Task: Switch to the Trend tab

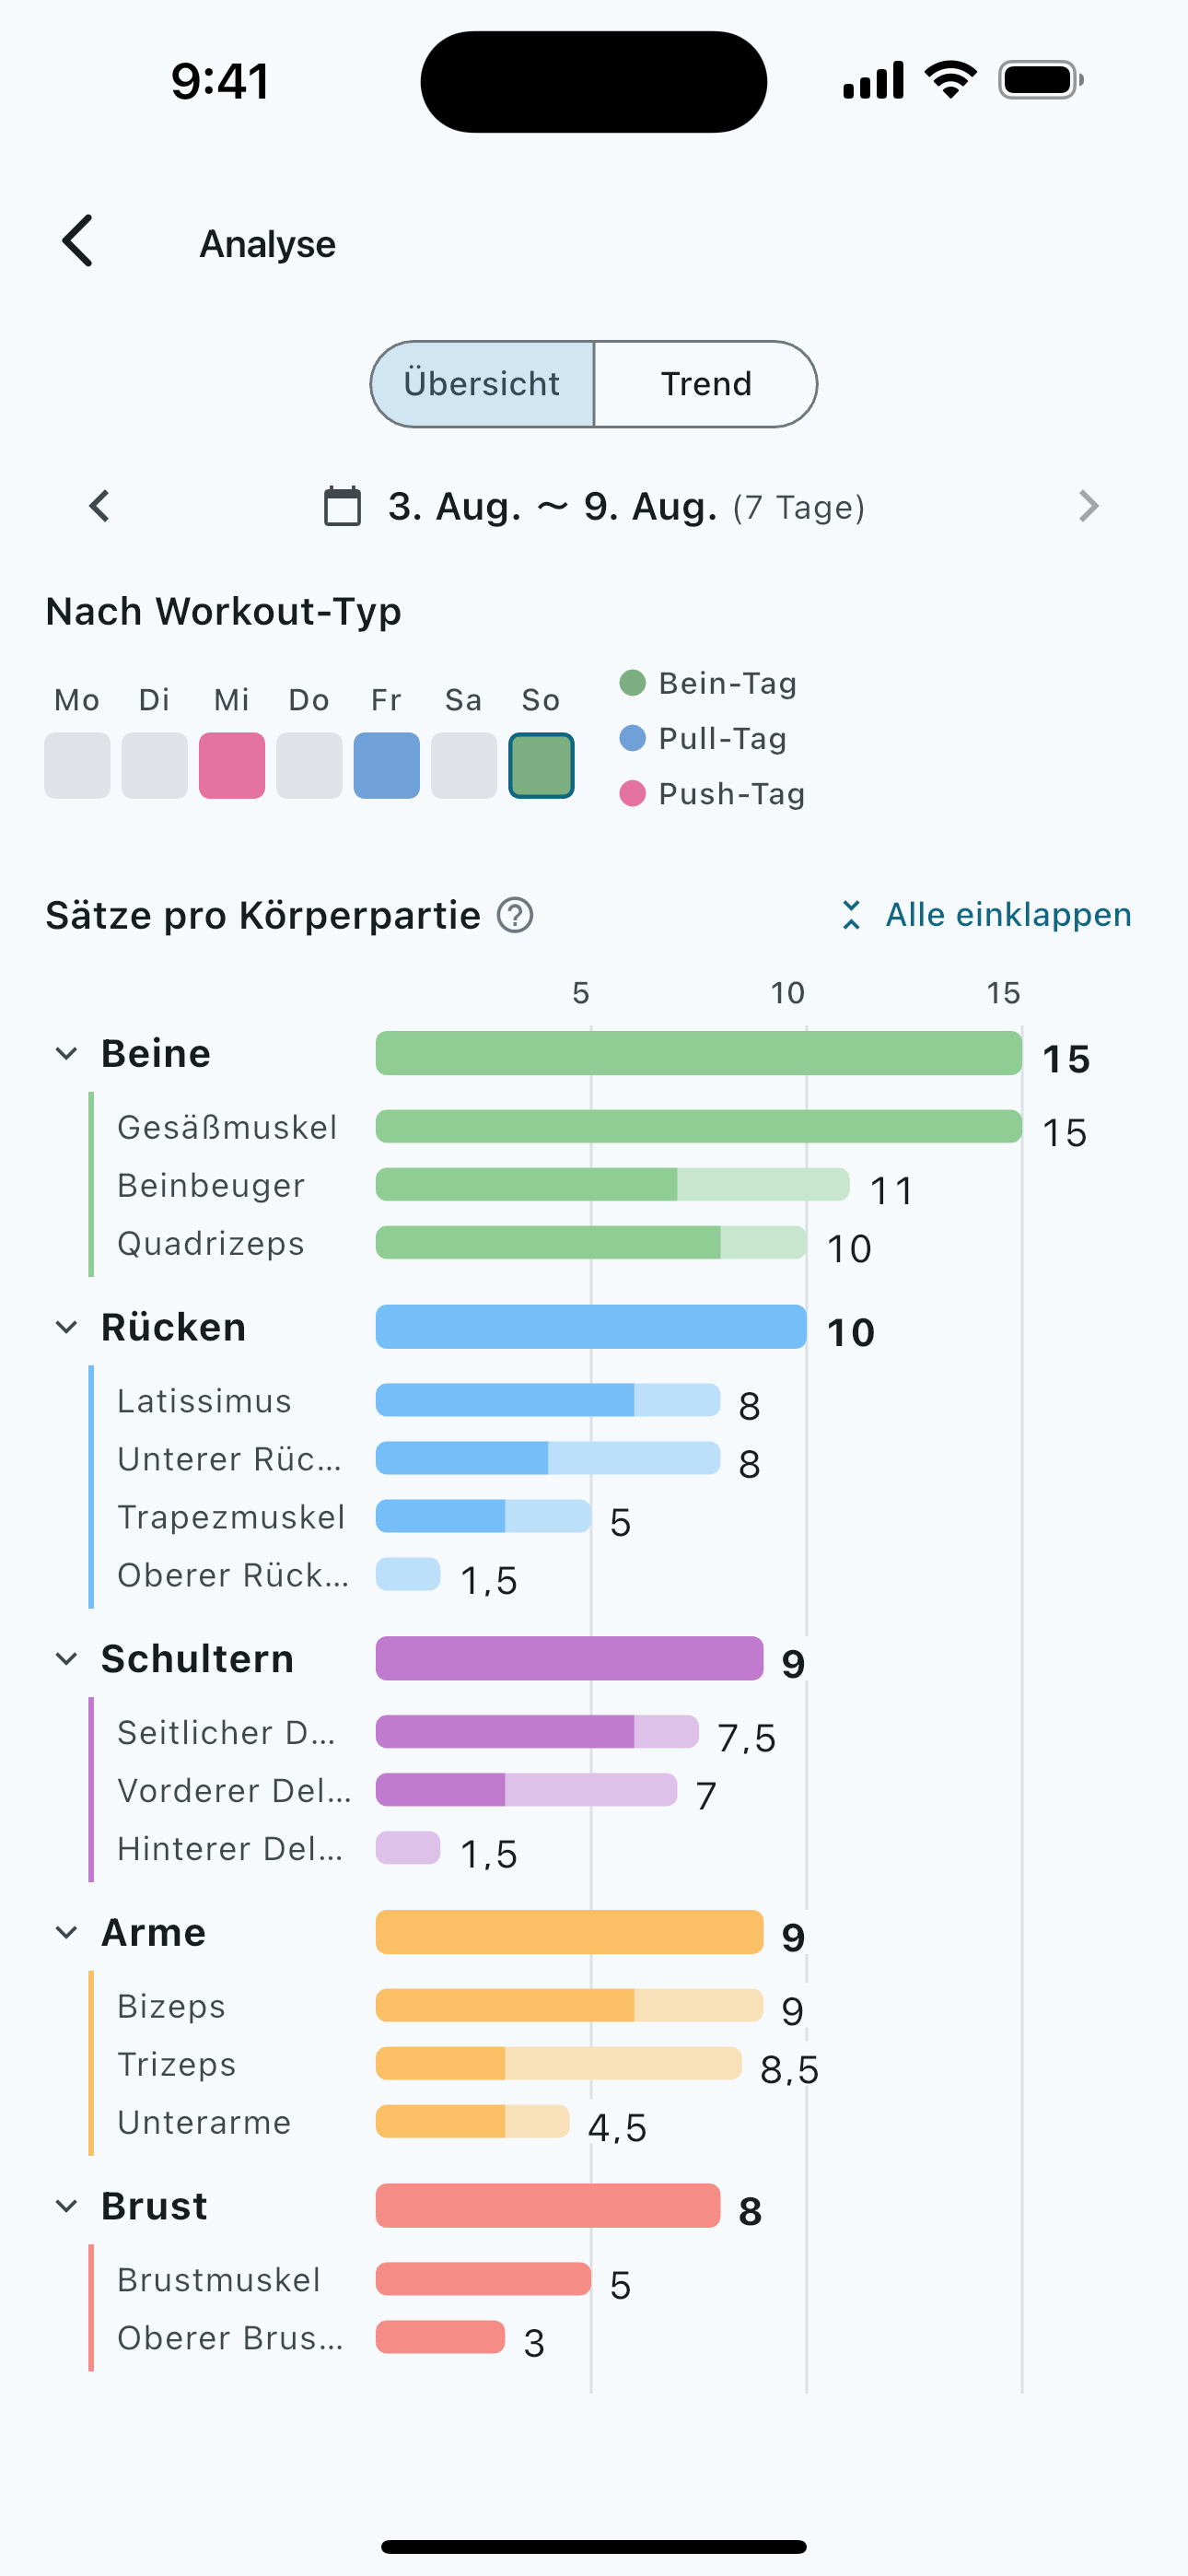Action: pyautogui.click(x=706, y=384)
